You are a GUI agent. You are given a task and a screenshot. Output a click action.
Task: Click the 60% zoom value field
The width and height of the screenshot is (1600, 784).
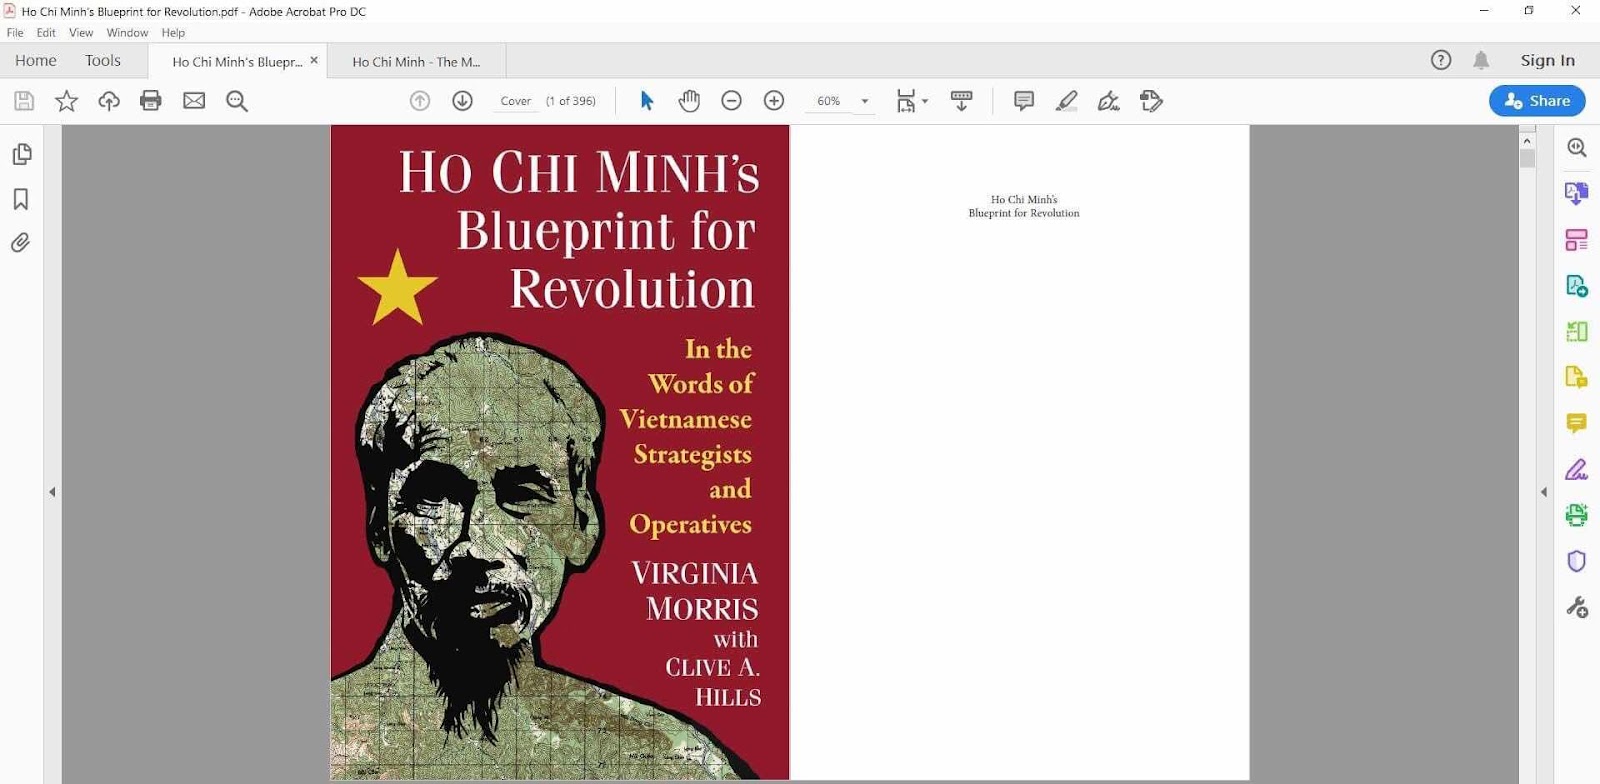click(x=829, y=101)
